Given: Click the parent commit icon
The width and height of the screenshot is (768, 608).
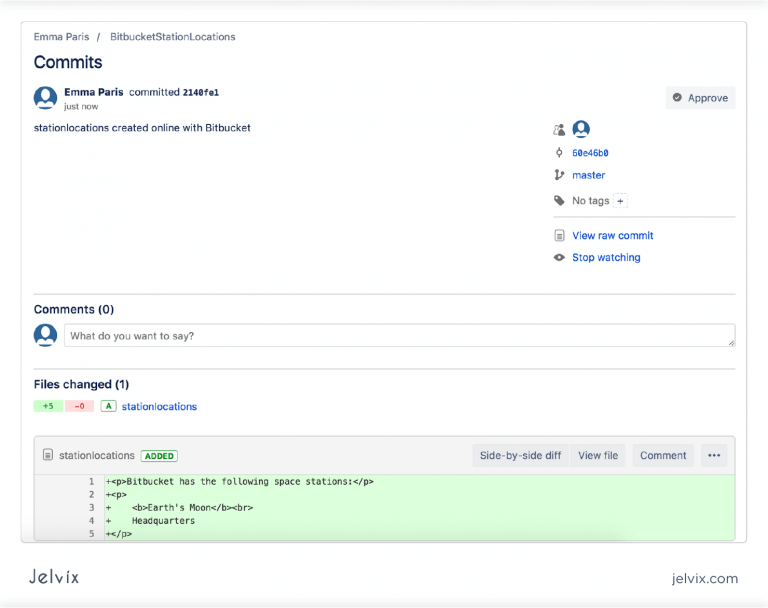Looking at the screenshot, I should (559, 153).
